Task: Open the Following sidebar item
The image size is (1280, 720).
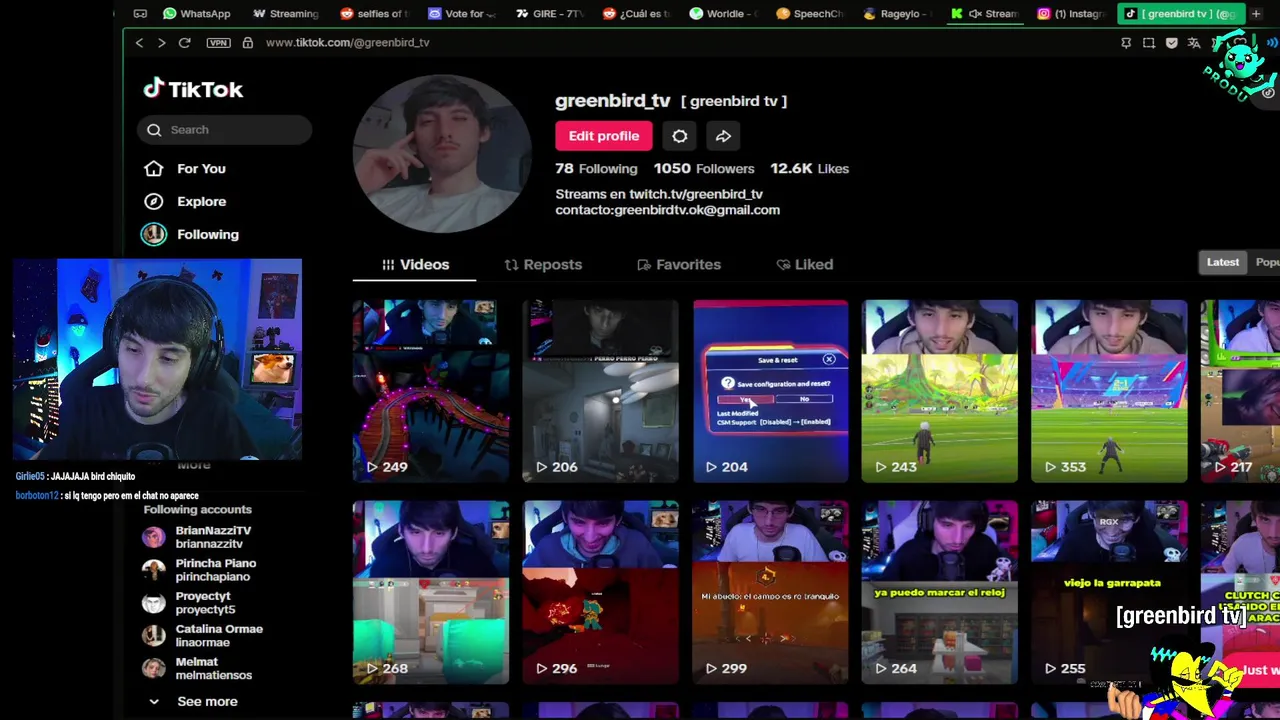Action: pyautogui.click(x=191, y=234)
